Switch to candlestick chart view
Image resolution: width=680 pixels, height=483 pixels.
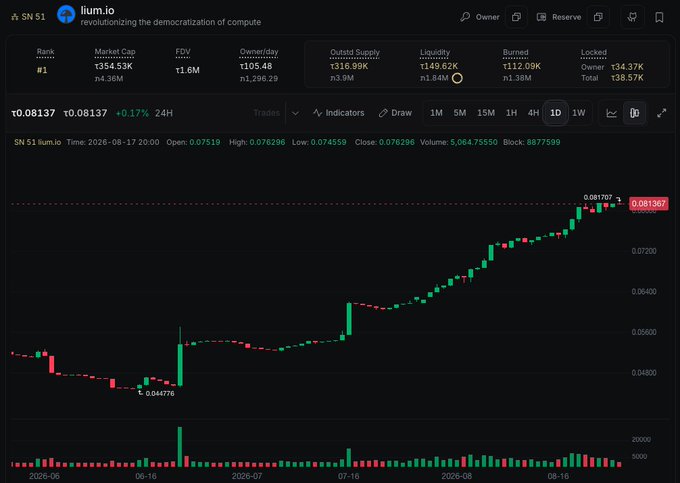pos(634,113)
